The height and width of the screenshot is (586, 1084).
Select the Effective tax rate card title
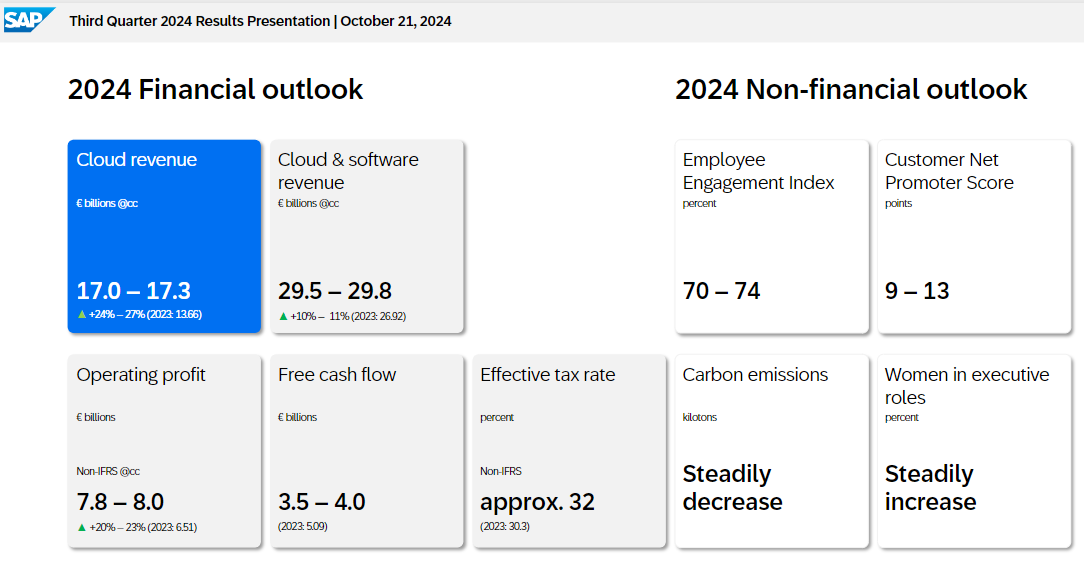click(547, 375)
